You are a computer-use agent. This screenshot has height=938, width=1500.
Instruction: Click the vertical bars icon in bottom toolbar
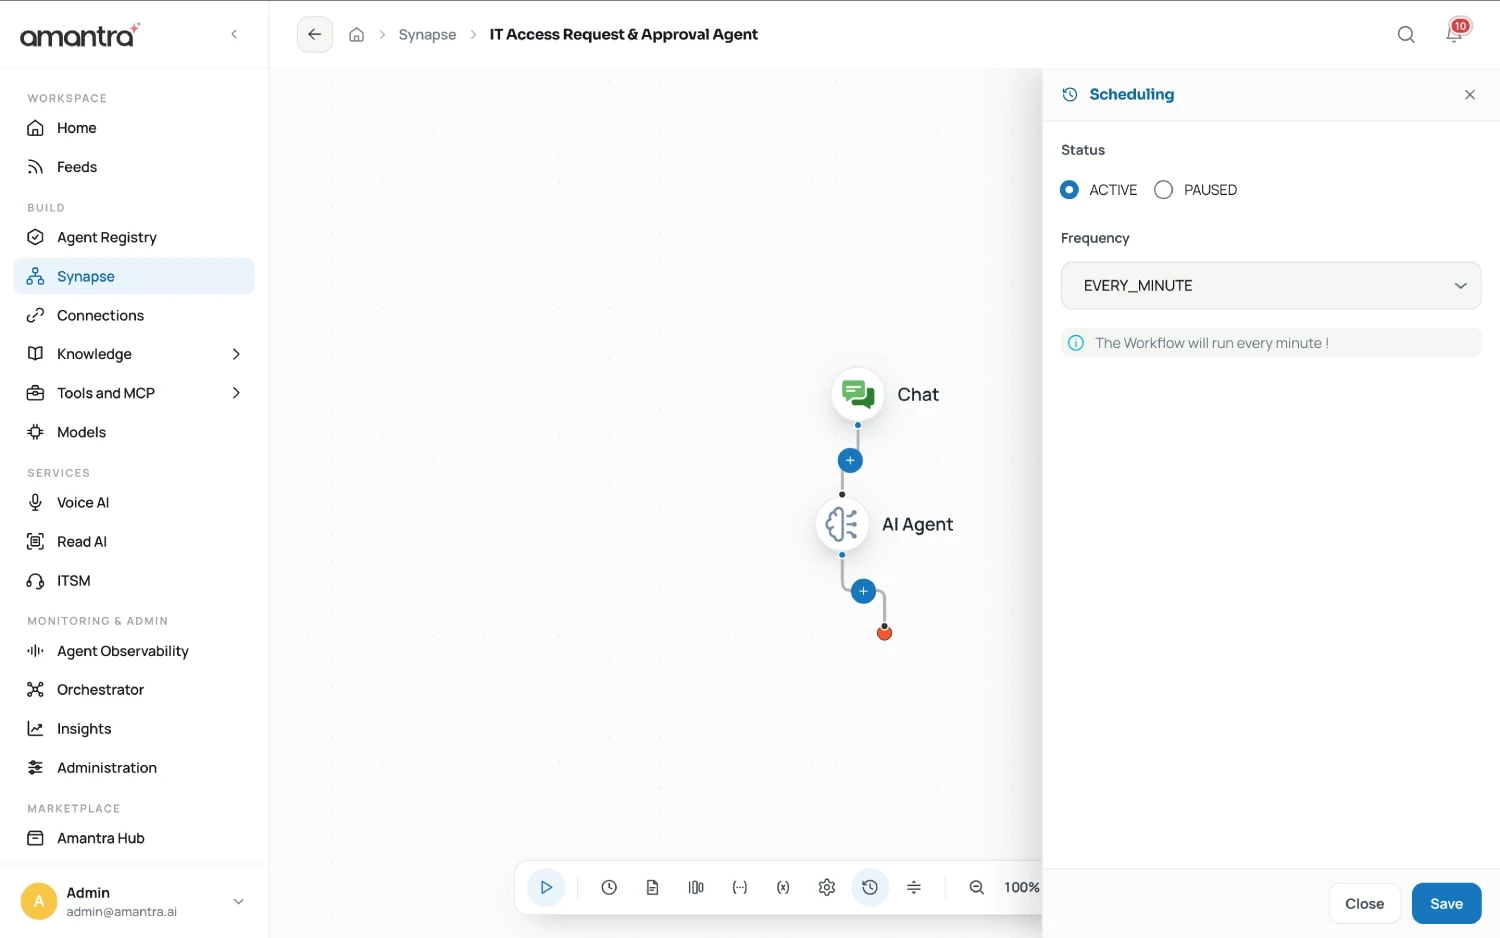click(696, 887)
